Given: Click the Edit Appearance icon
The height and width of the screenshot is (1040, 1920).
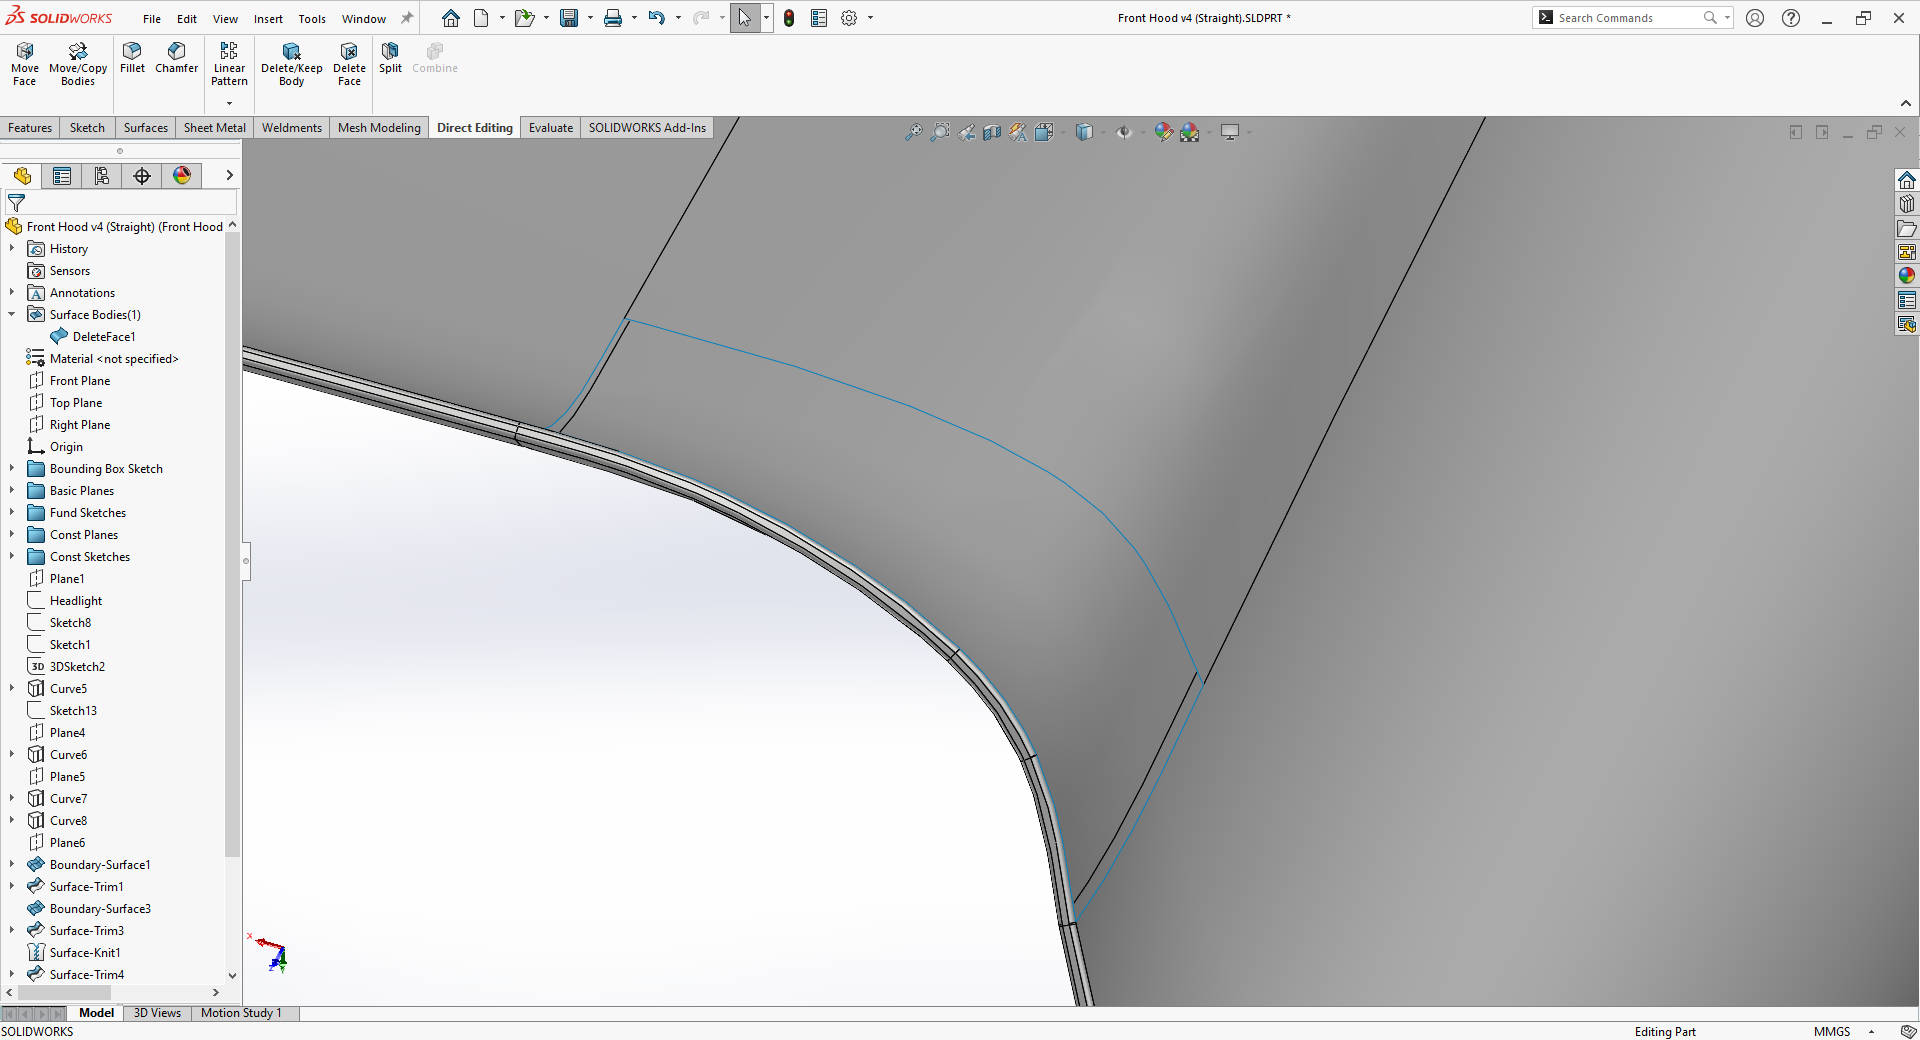Looking at the screenshot, I should (1163, 131).
